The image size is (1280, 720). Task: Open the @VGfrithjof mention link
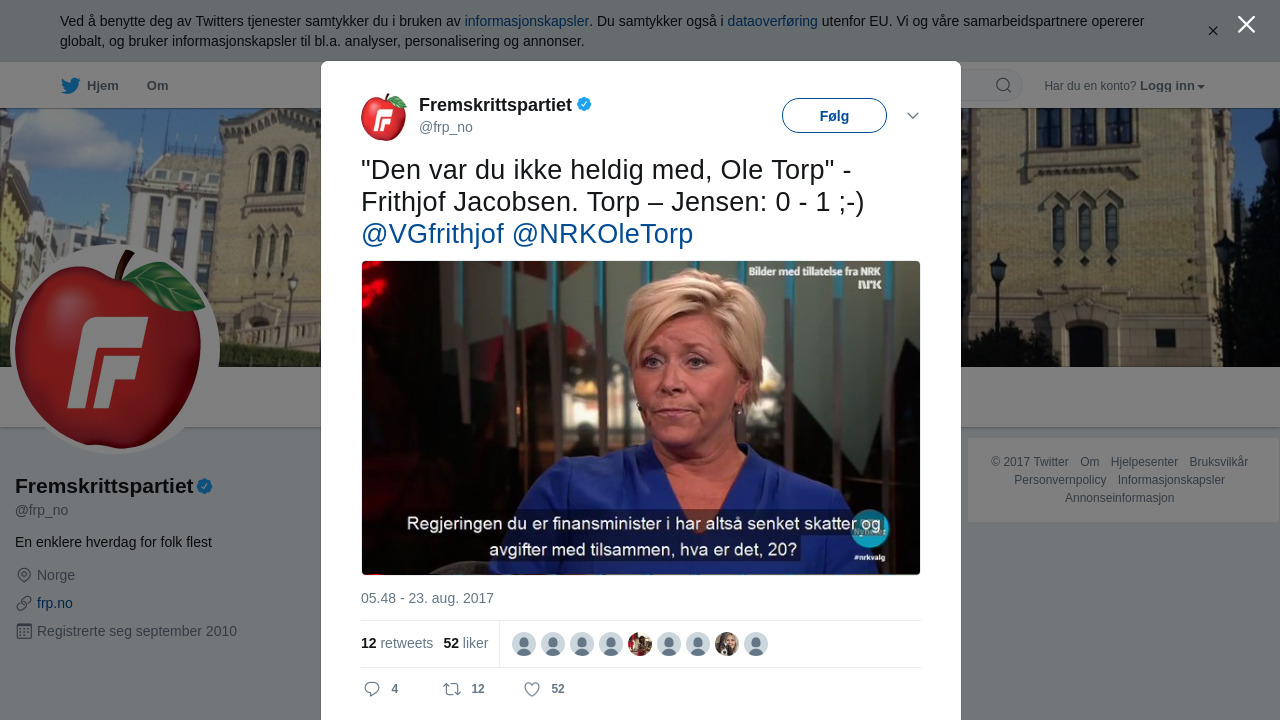click(432, 234)
